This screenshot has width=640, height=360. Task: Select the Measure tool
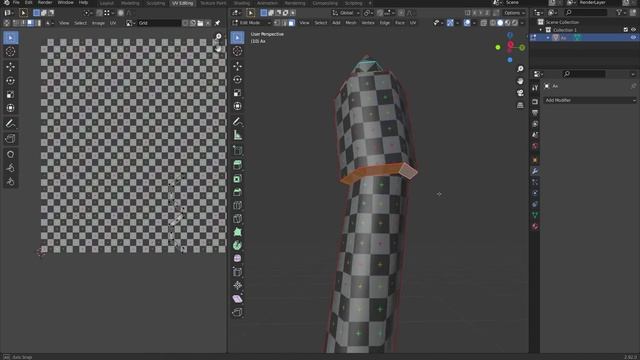point(238,135)
